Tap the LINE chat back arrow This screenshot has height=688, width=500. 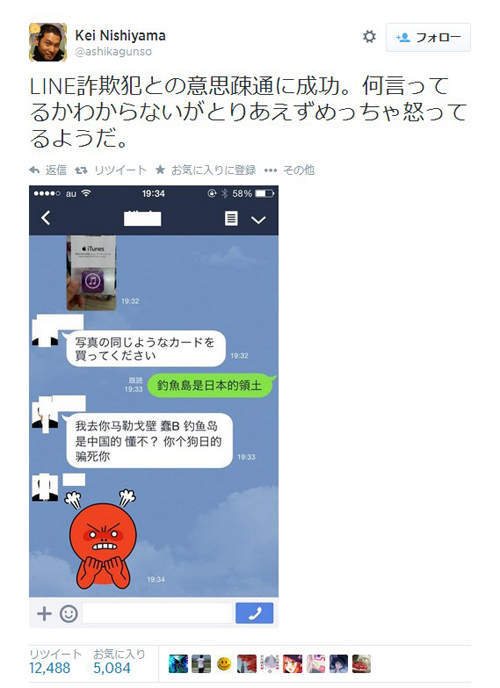46,218
